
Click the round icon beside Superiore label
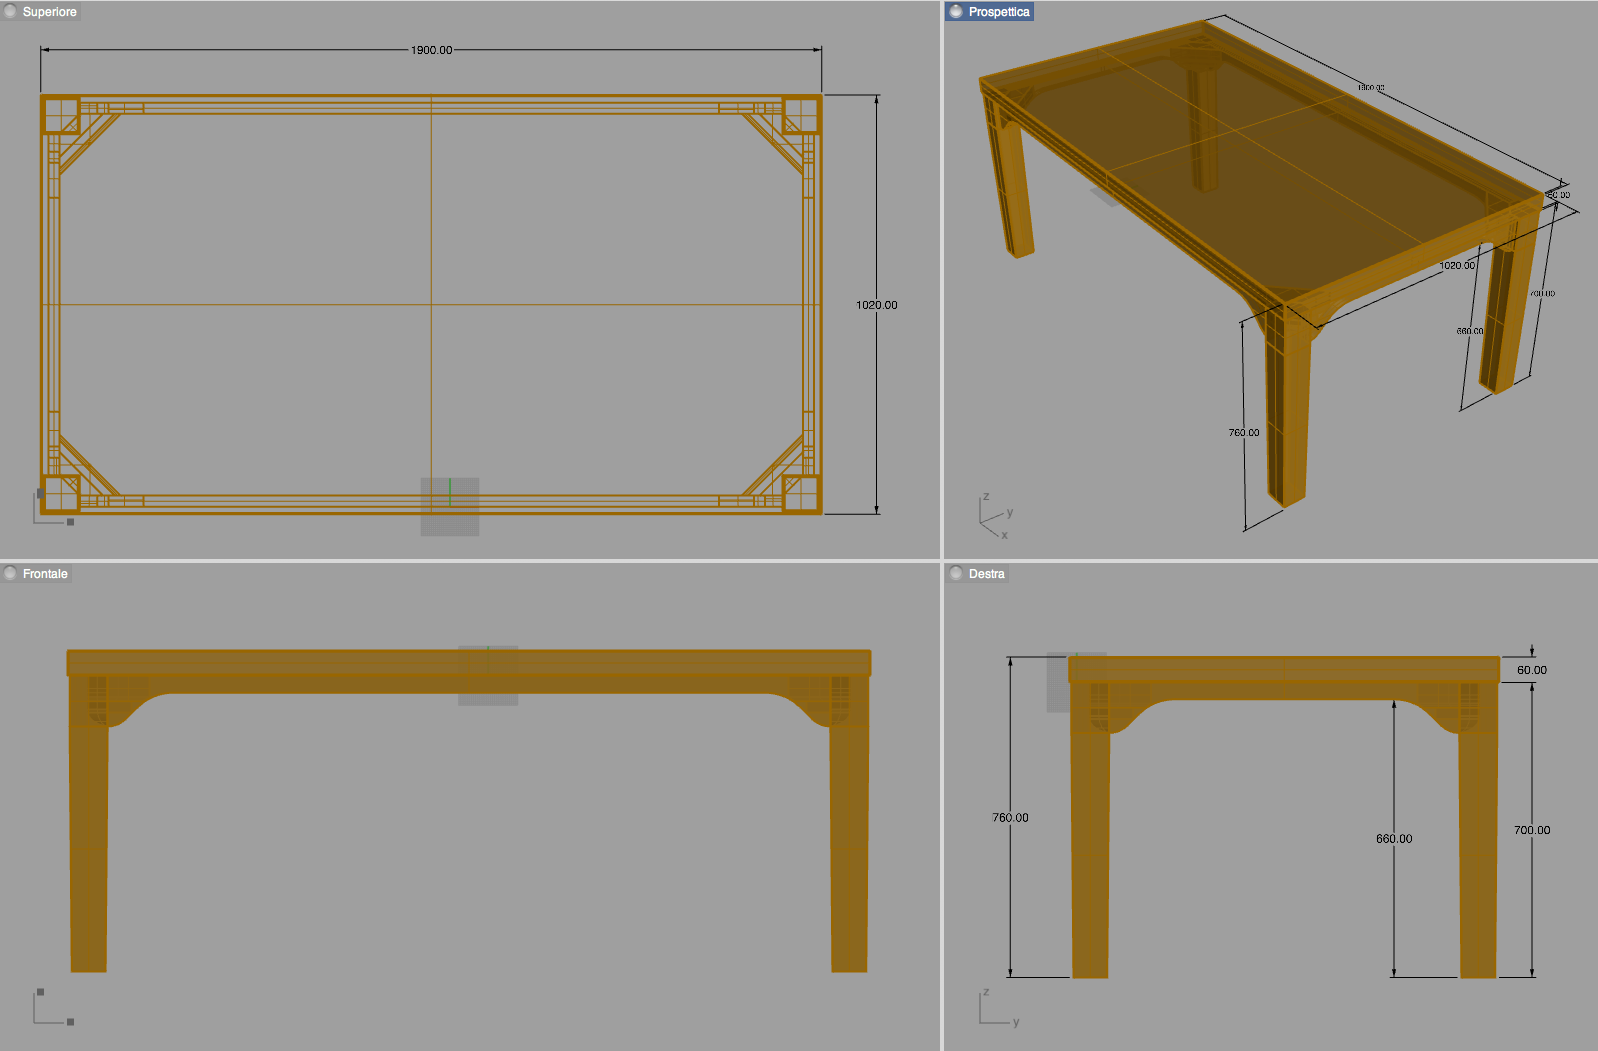pyautogui.click(x=10, y=12)
